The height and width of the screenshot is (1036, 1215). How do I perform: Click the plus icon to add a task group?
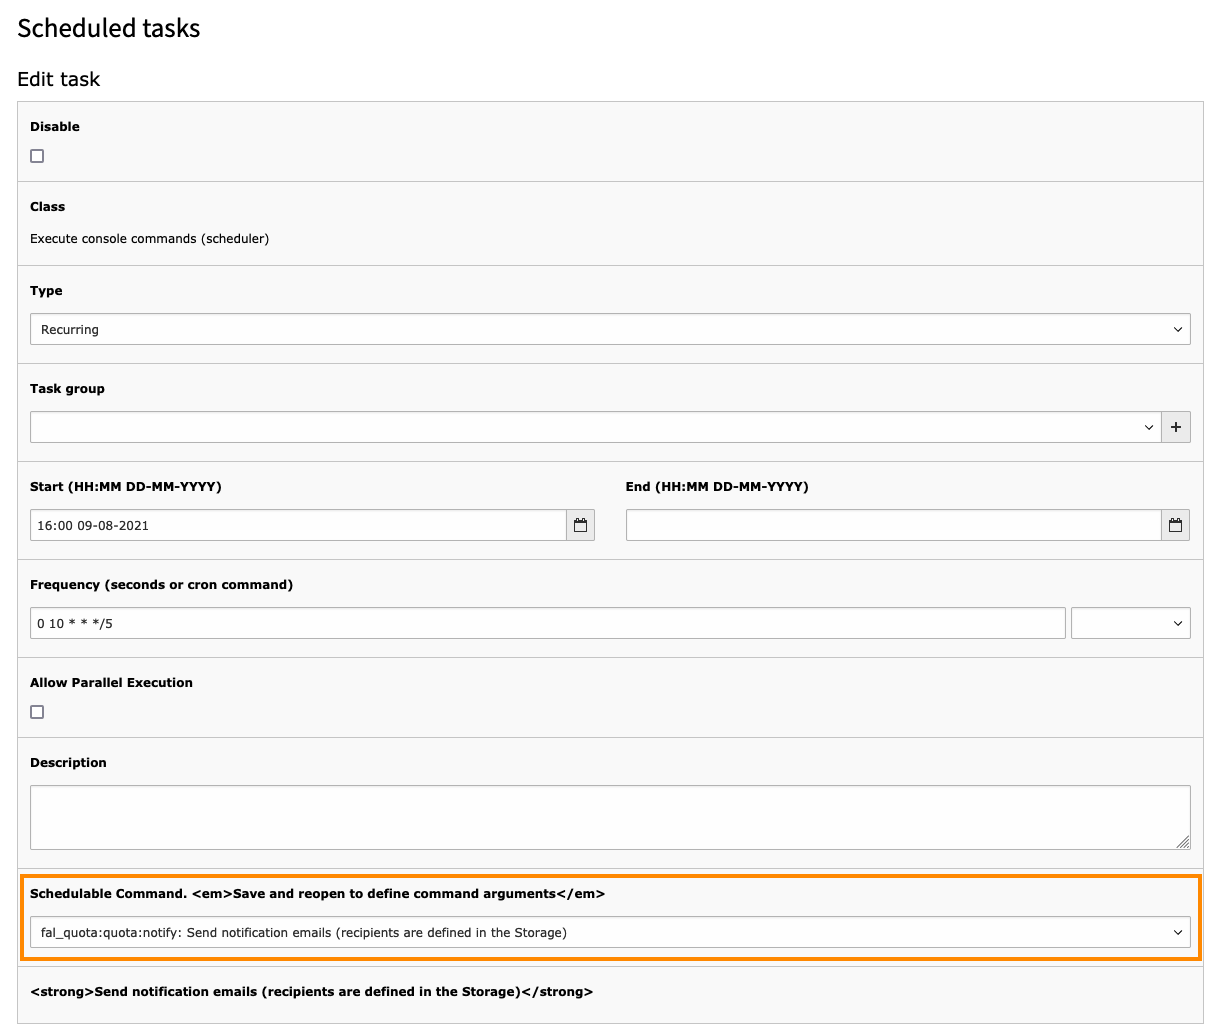click(1176, 426)
